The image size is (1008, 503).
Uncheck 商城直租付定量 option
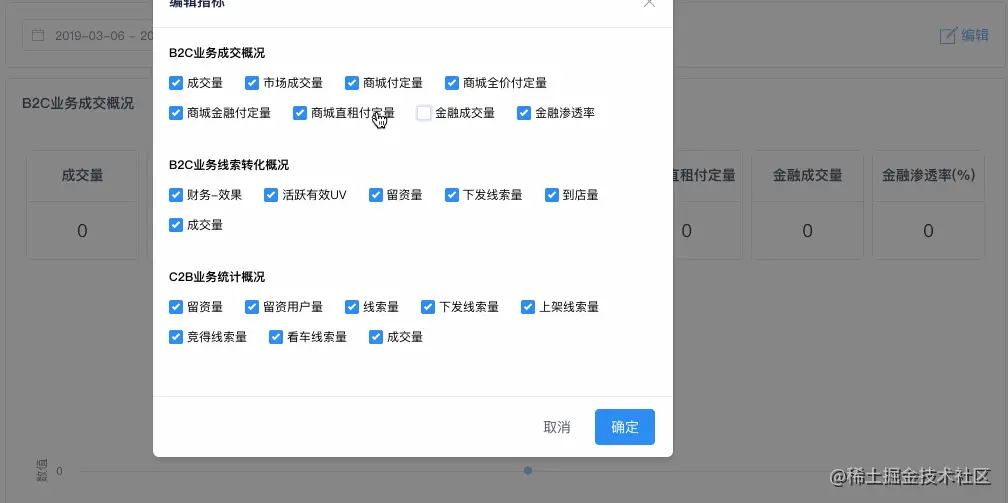tap(300, 113)
